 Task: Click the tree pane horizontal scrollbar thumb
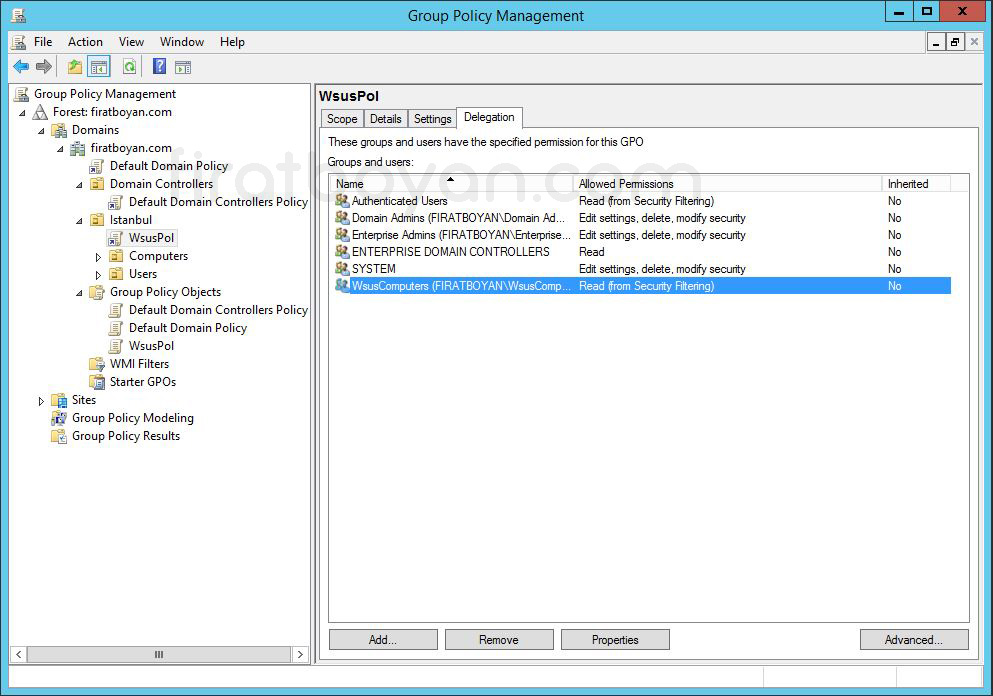(159, 654)
